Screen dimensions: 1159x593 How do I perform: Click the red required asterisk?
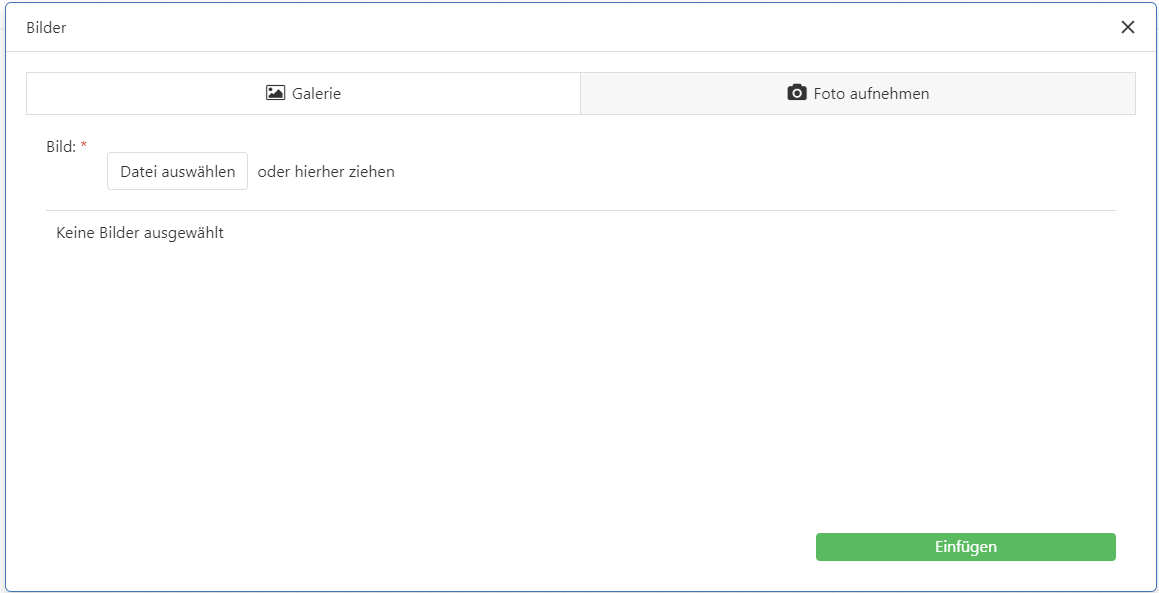click(84, 146)
